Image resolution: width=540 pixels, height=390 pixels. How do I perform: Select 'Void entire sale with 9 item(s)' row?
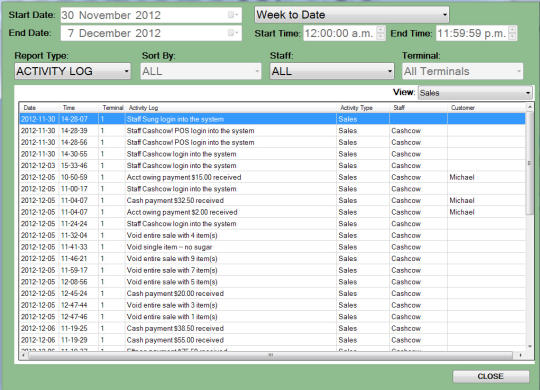(272, 259)
